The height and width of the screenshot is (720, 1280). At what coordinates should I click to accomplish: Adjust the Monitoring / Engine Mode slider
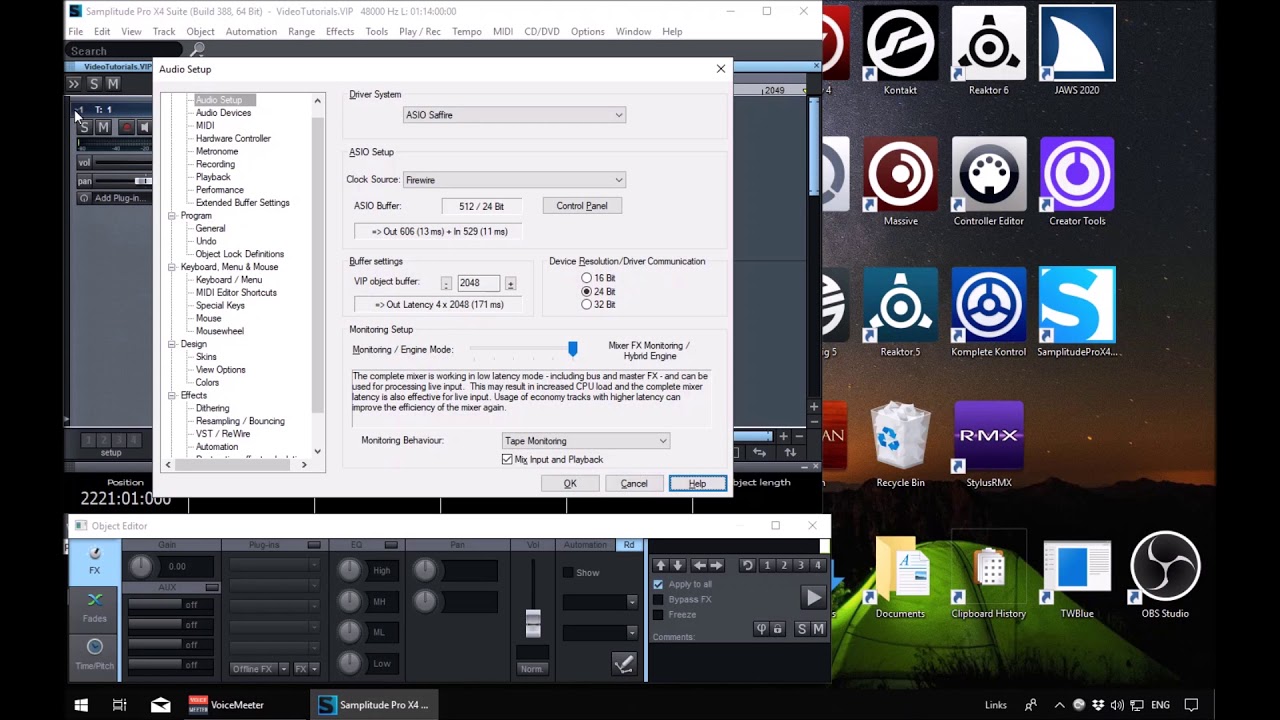coord(573,348)
